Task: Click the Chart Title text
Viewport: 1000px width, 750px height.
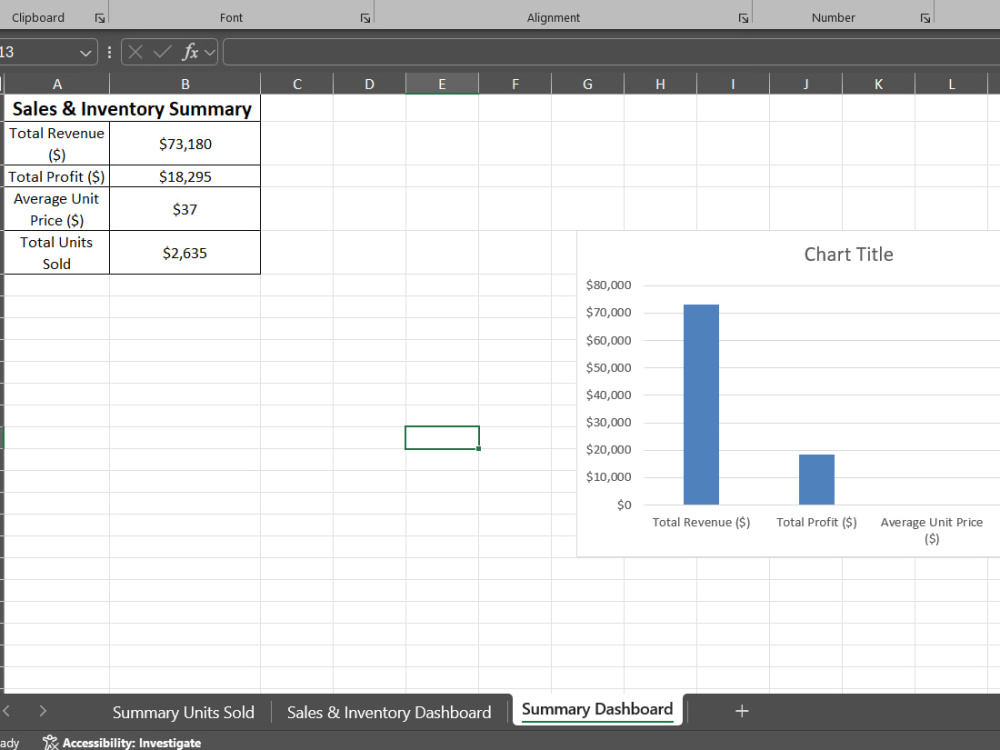Action: tap(848, 254)
